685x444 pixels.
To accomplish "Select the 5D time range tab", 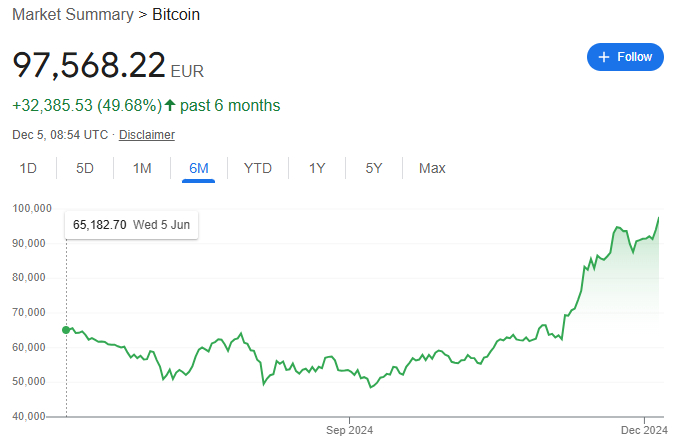I will pyautogui.click(x=85, y=168).
